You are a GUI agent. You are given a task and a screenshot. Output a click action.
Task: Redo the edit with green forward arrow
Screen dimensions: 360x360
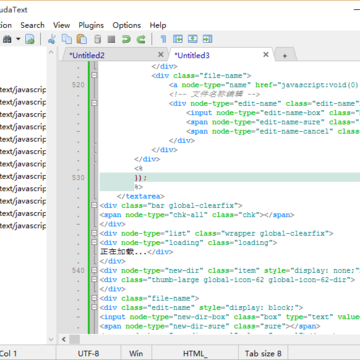(141, 39)
